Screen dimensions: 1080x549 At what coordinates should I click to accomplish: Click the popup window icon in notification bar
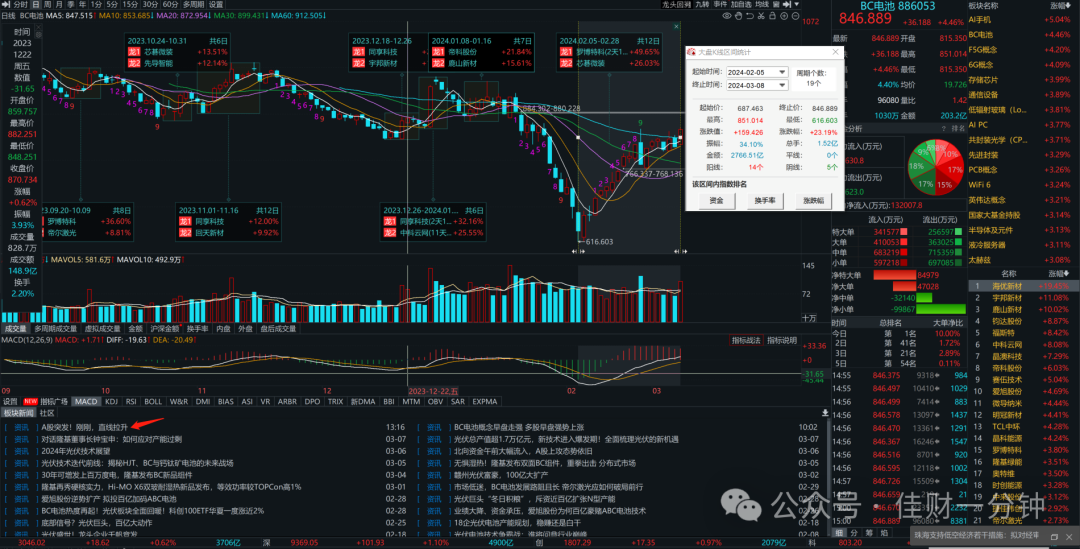click(1055, 537)
